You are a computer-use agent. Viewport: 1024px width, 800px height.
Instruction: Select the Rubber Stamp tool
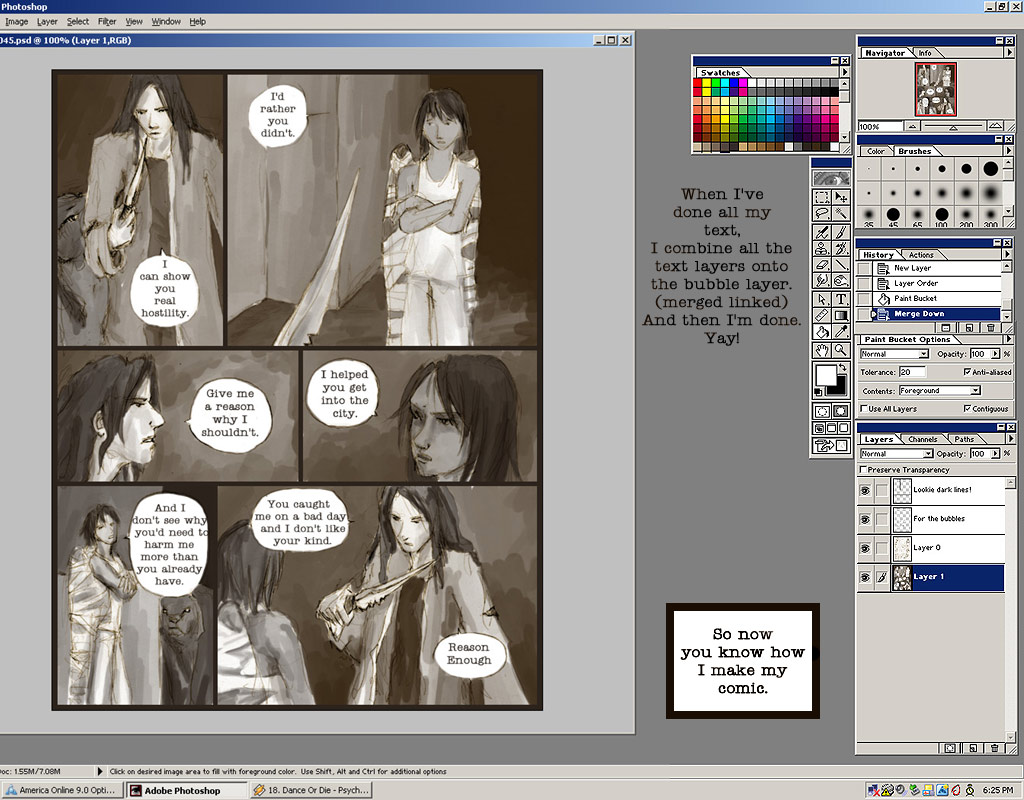tap(822, 248)
